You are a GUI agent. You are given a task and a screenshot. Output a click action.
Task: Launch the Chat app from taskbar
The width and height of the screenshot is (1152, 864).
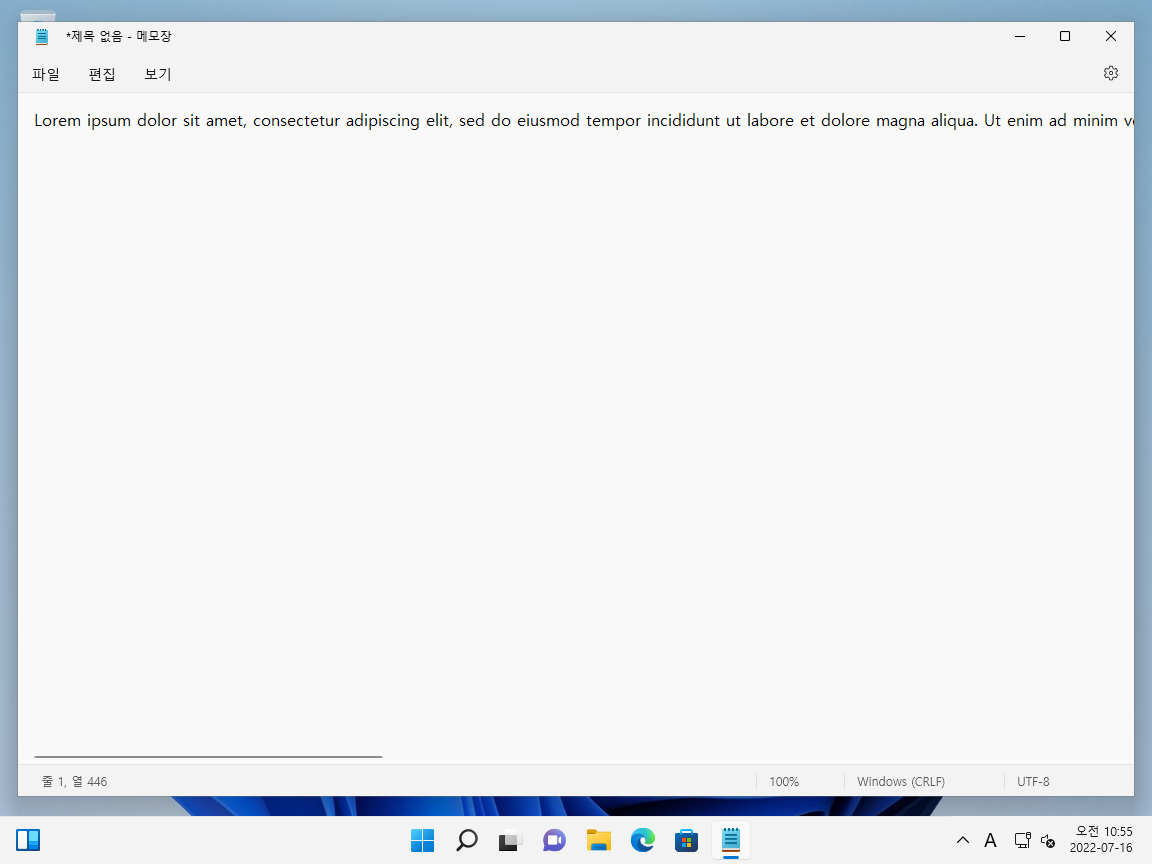[x=554, y=840]
